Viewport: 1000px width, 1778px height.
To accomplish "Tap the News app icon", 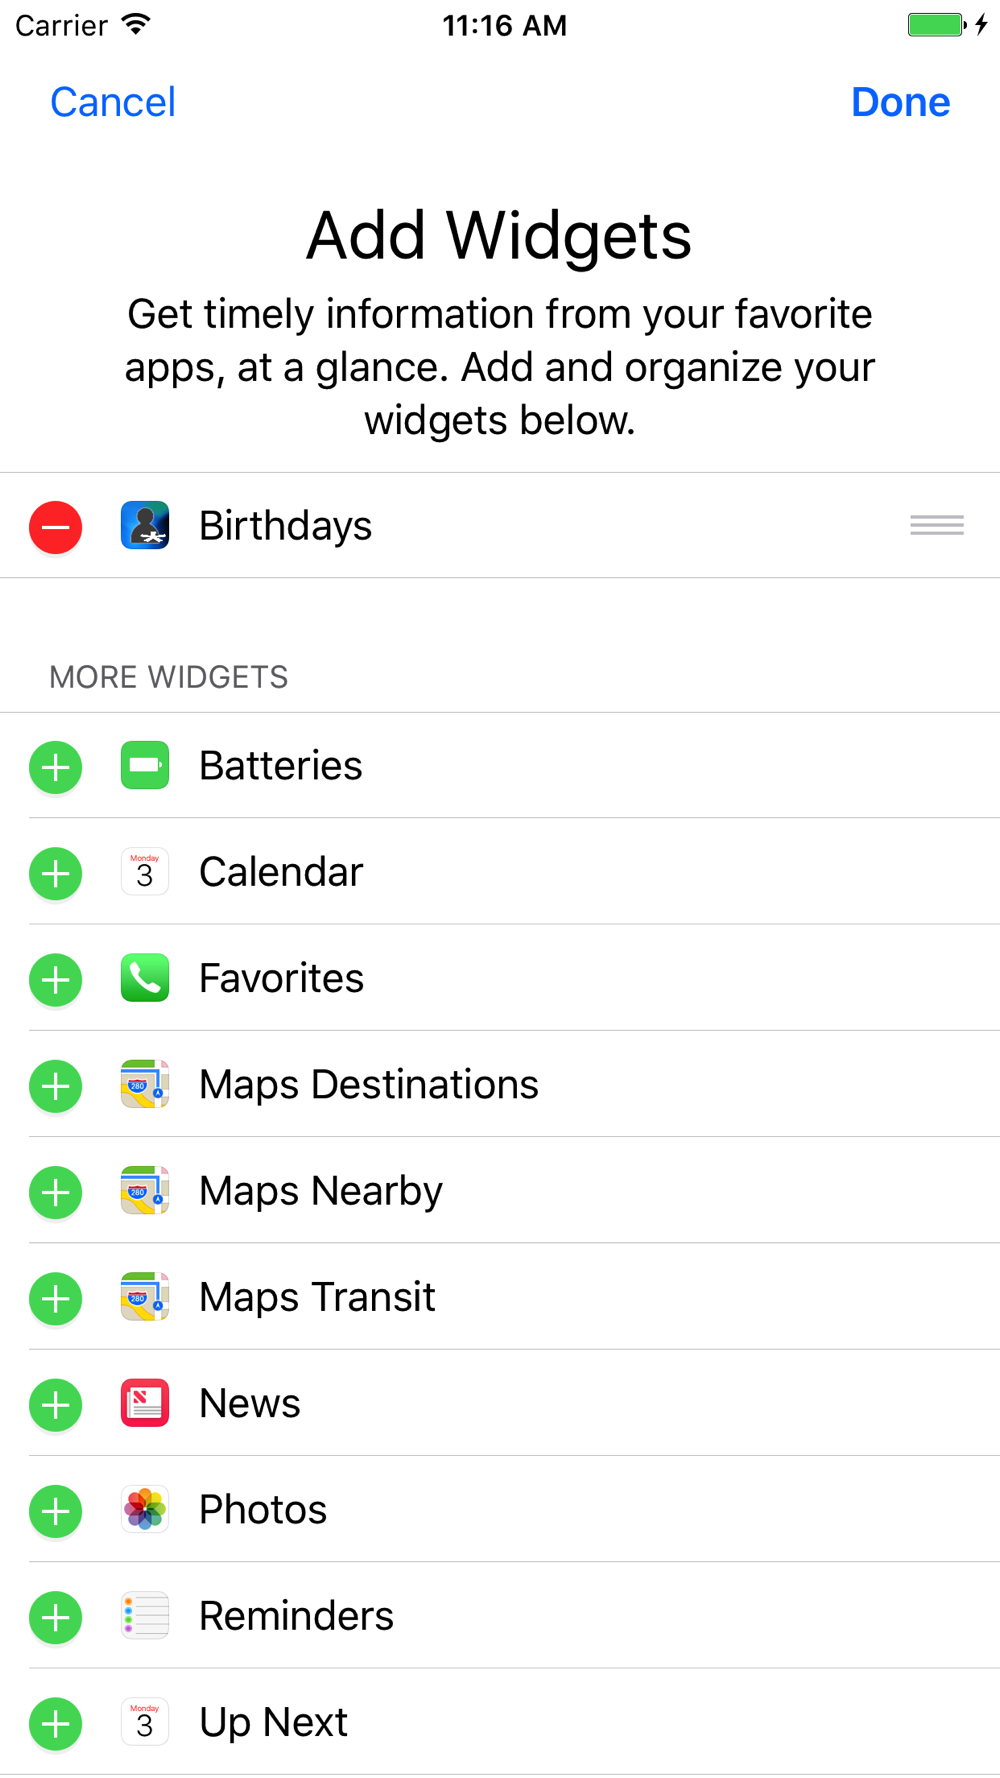I will coord(145,1403).
